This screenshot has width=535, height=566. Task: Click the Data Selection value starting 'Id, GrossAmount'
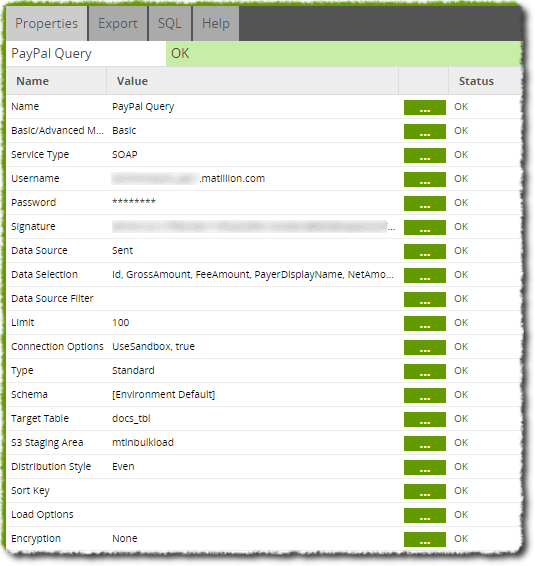(x=253, y=275)
